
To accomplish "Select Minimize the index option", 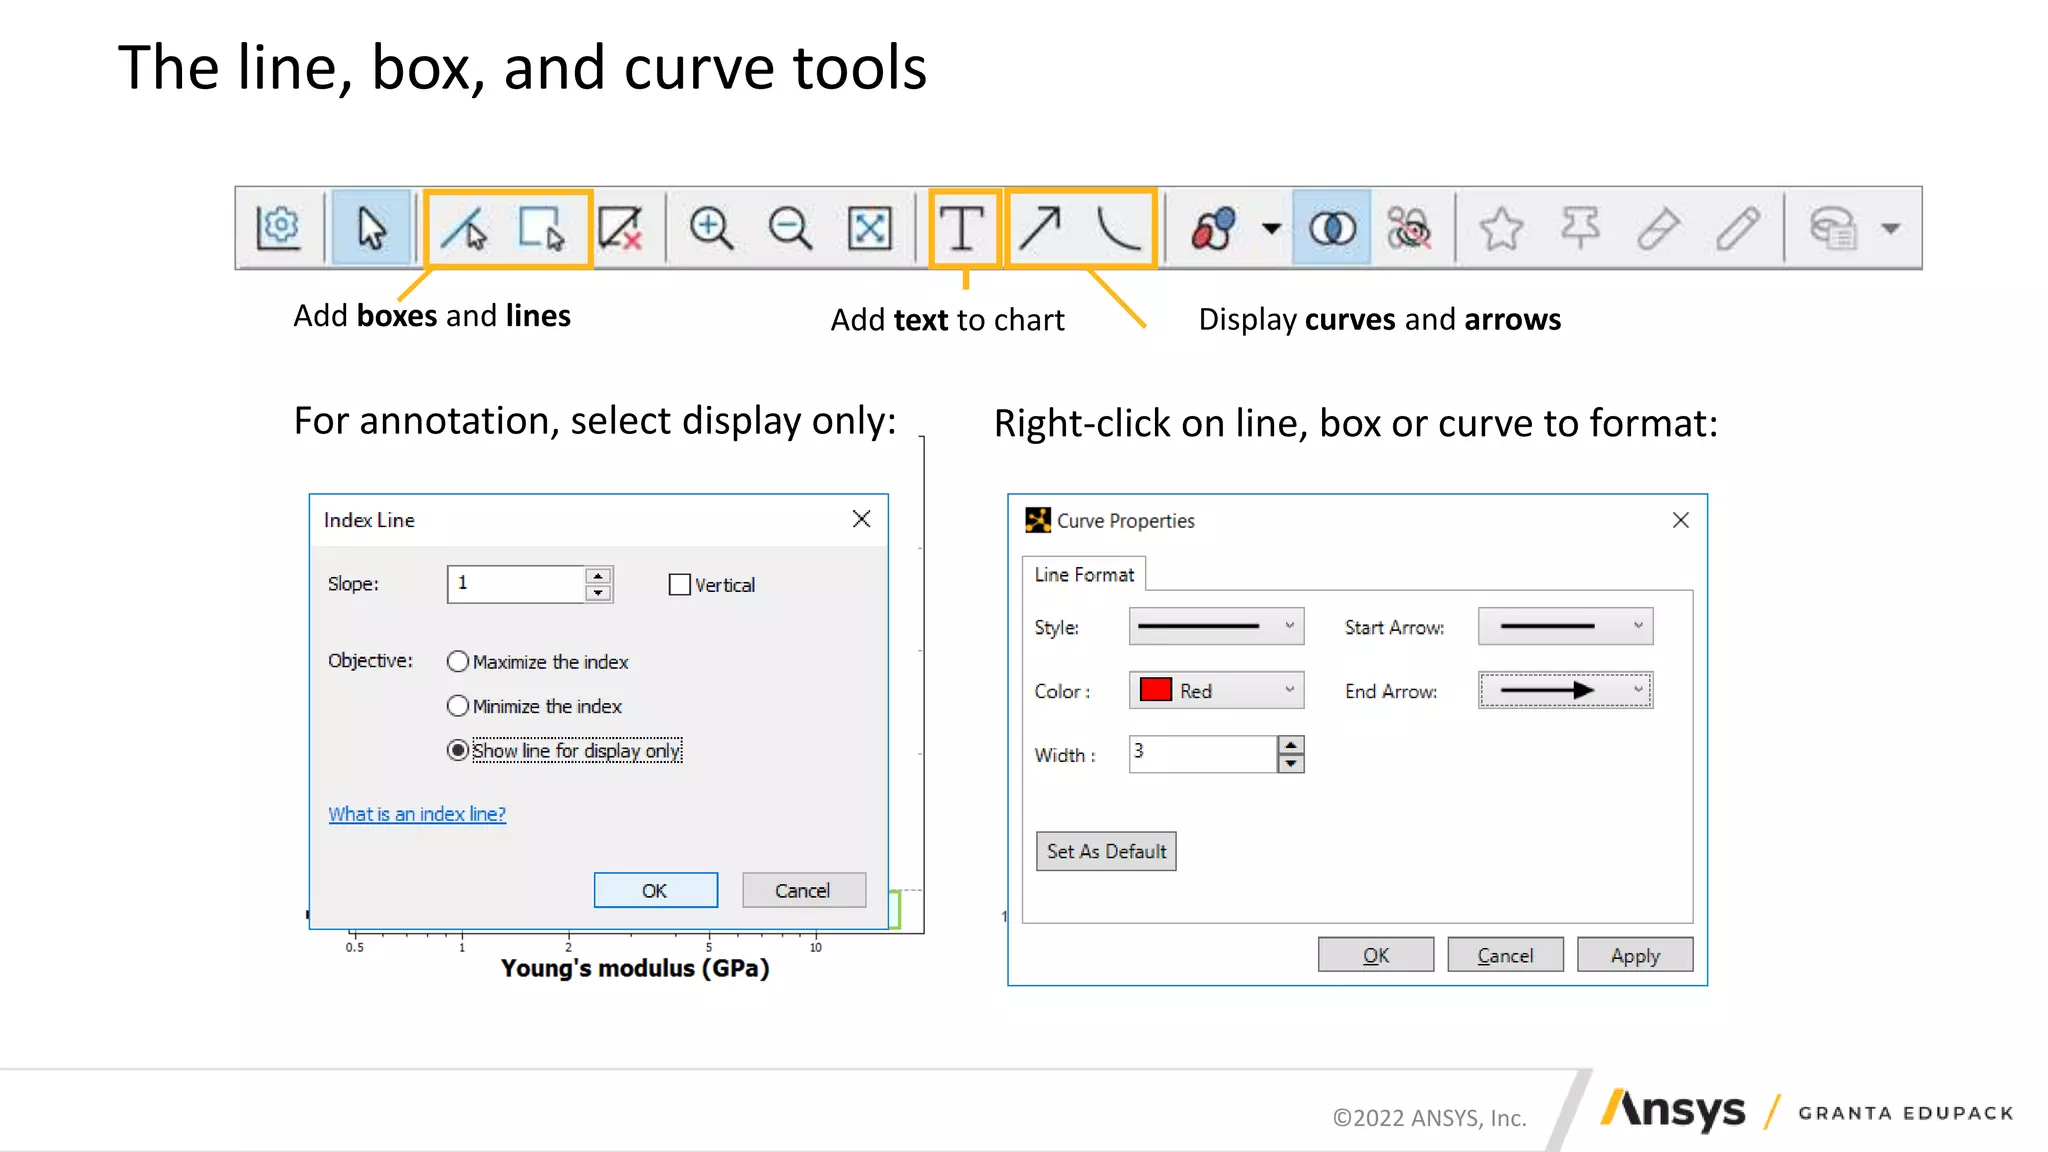I will (458, 706).
